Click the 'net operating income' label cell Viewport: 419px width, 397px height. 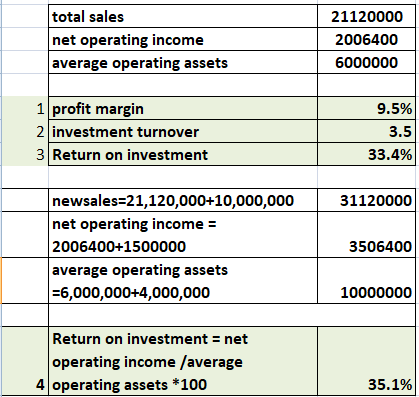183,39
